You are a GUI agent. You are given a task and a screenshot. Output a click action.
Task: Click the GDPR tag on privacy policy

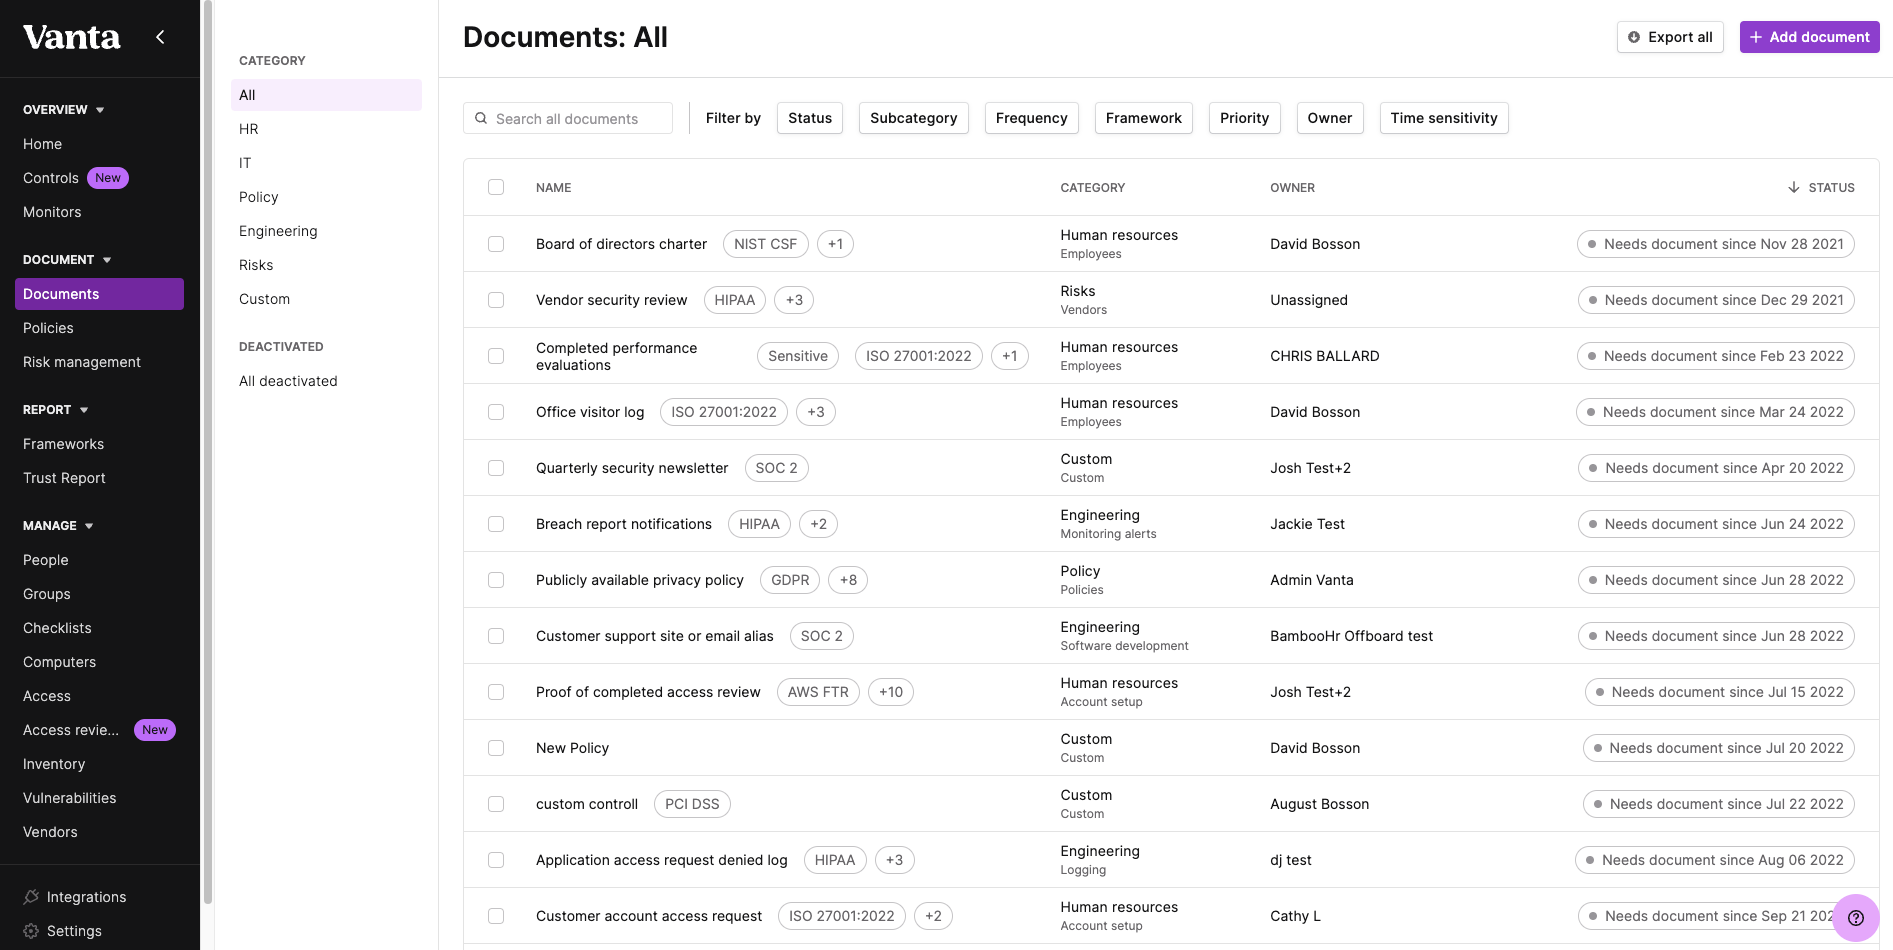tap(790, 580)
